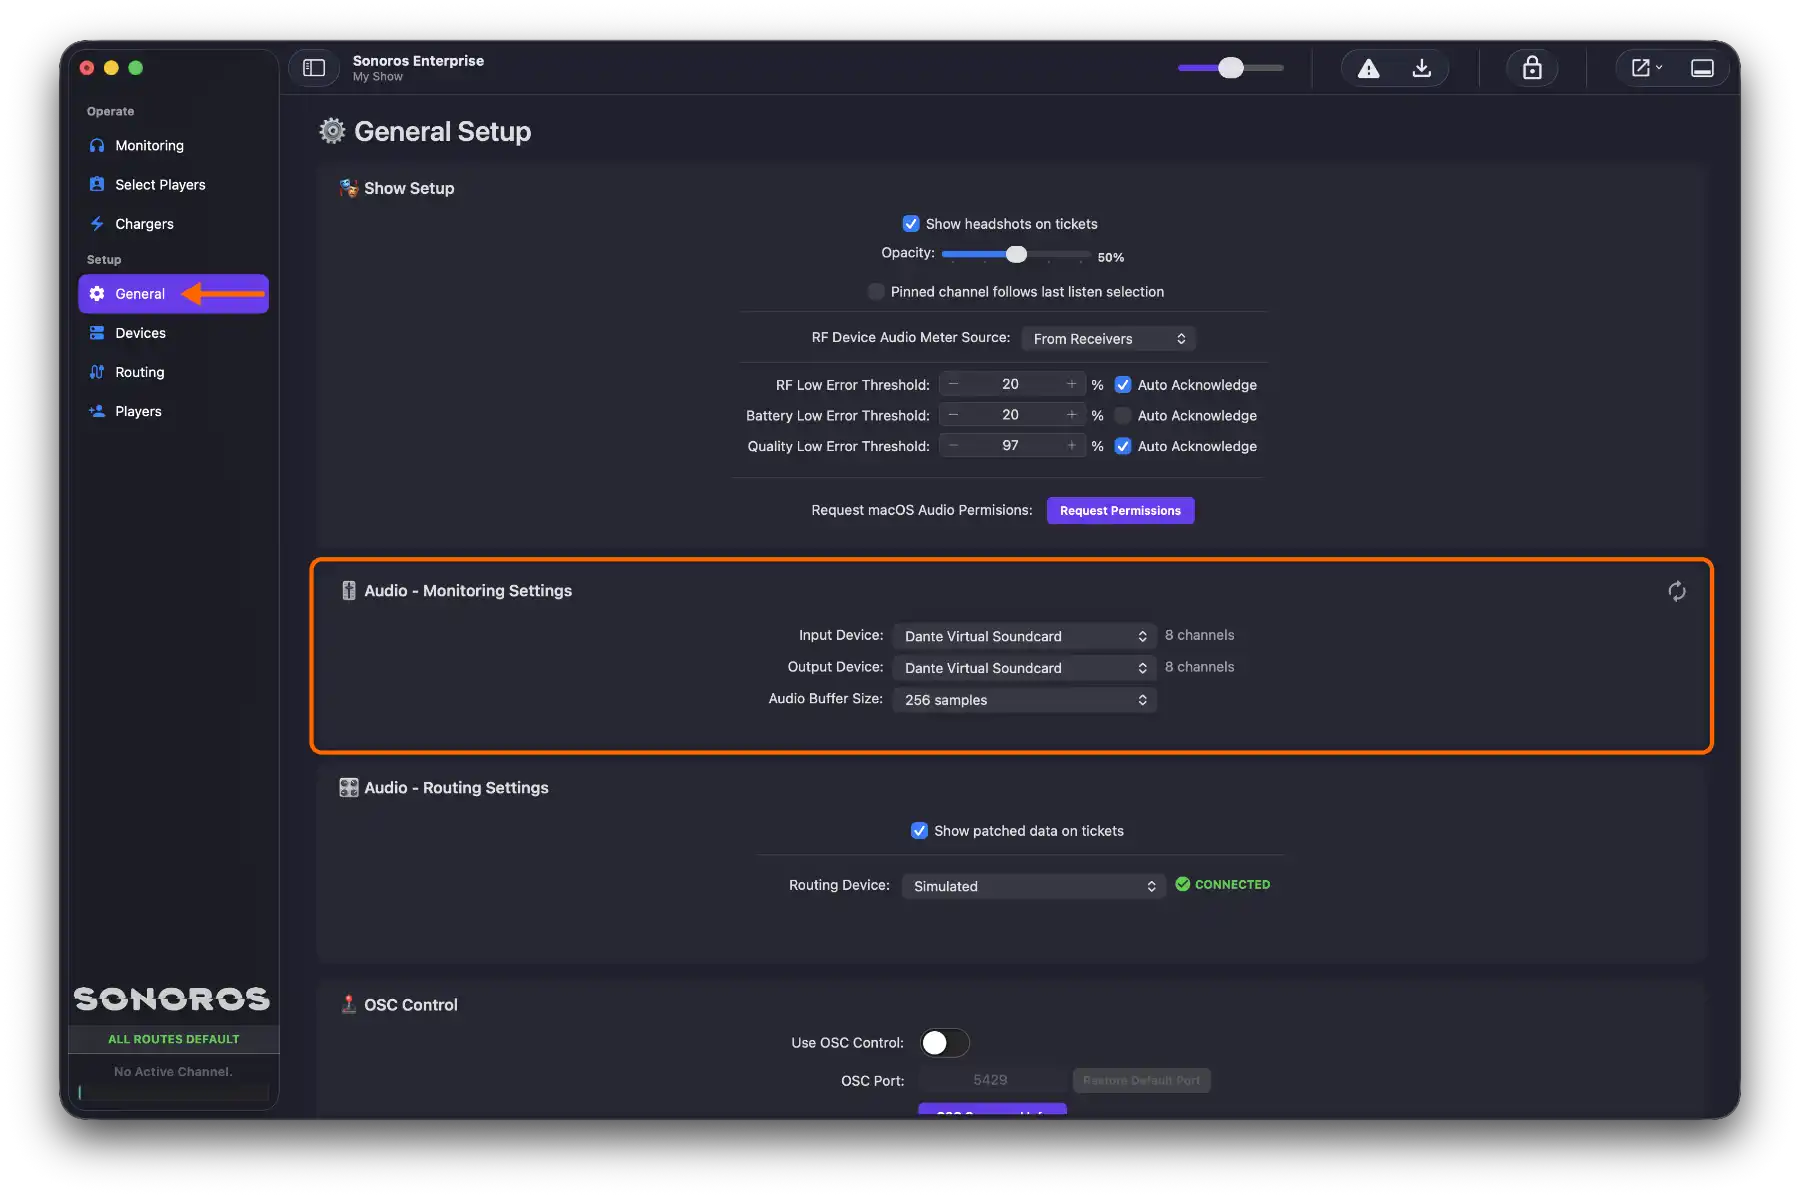The image size is (1800, 1198).
Task: Click Restore Default Port button
Action: coord(1141,1081)
